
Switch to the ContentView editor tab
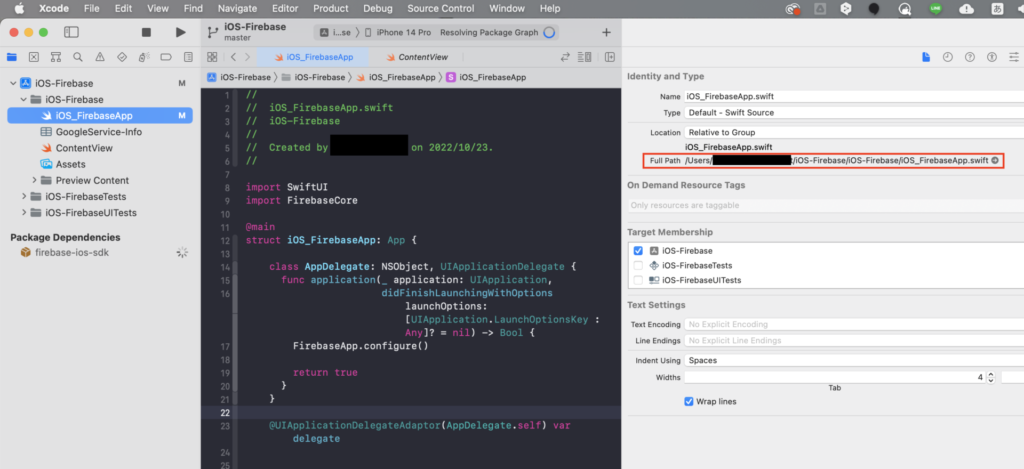pos(422,57)
